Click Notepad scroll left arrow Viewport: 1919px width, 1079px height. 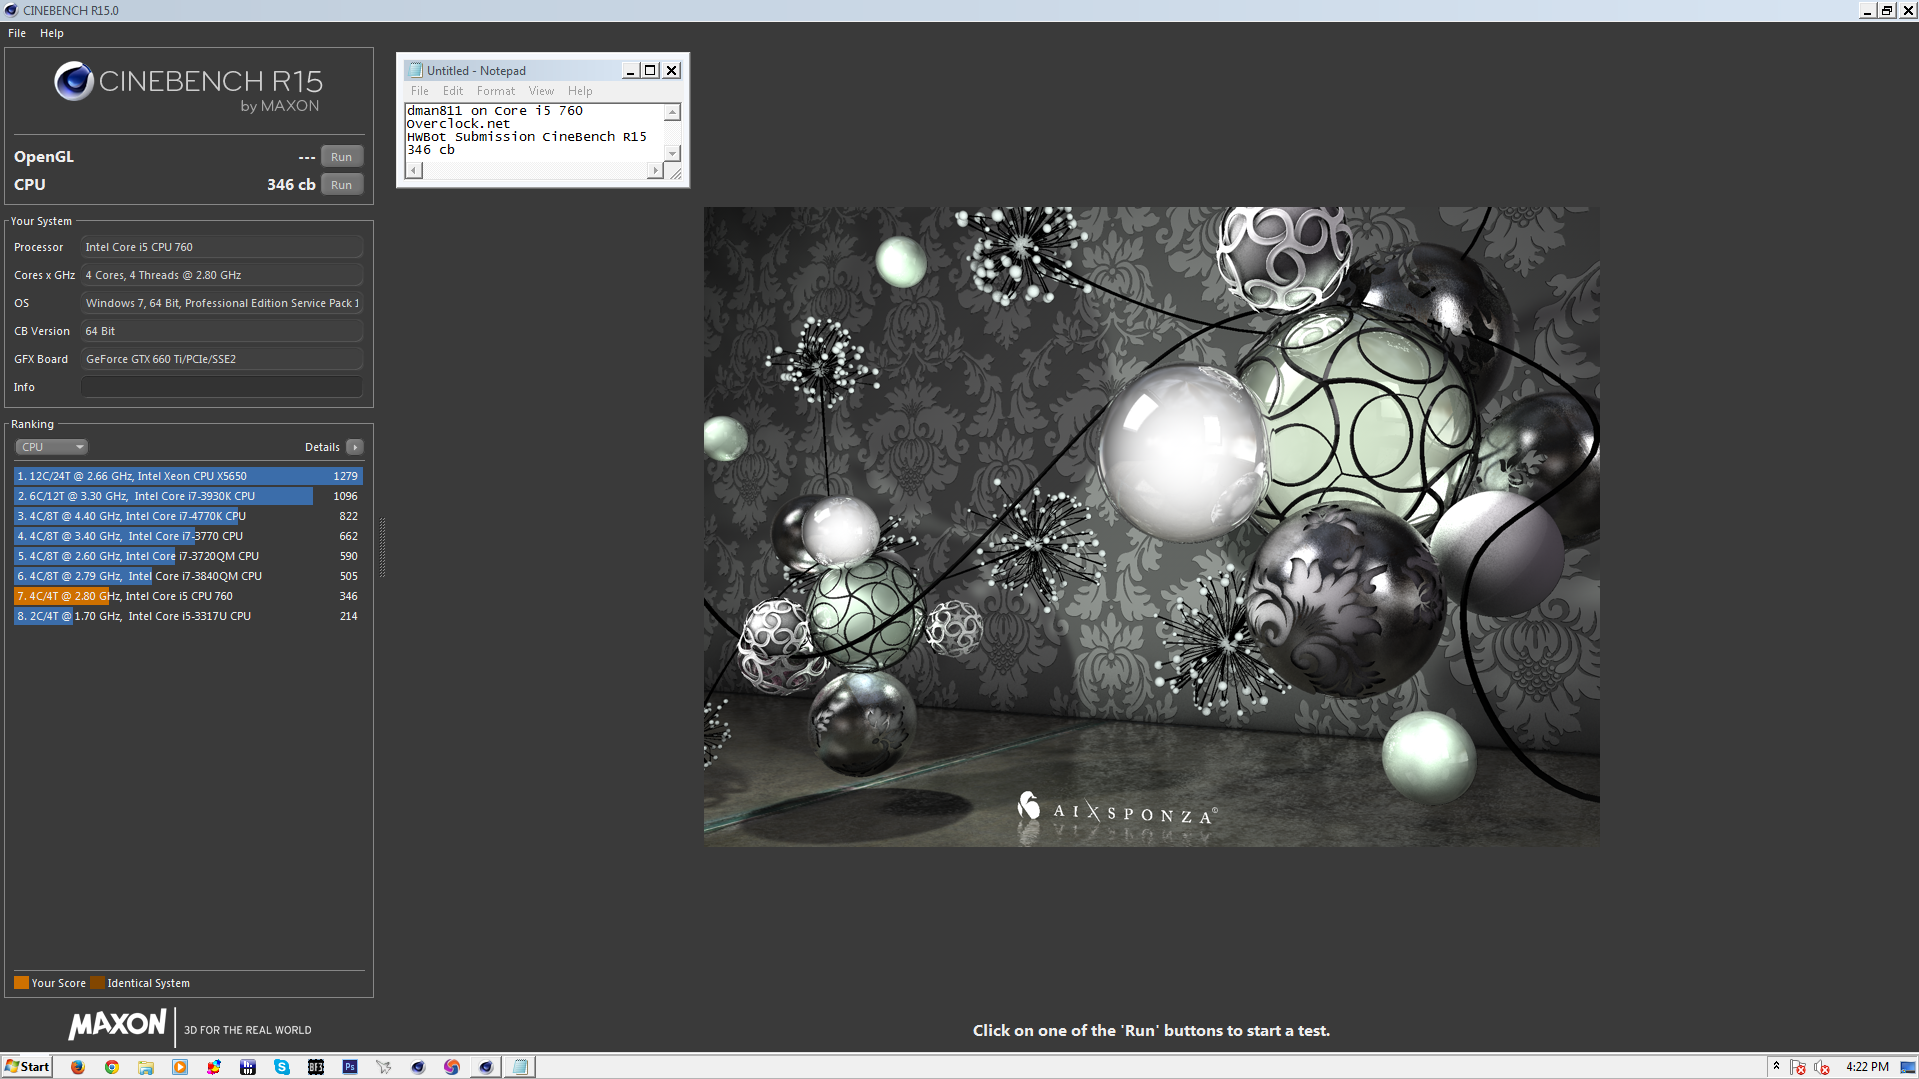[x=414, y=171]
